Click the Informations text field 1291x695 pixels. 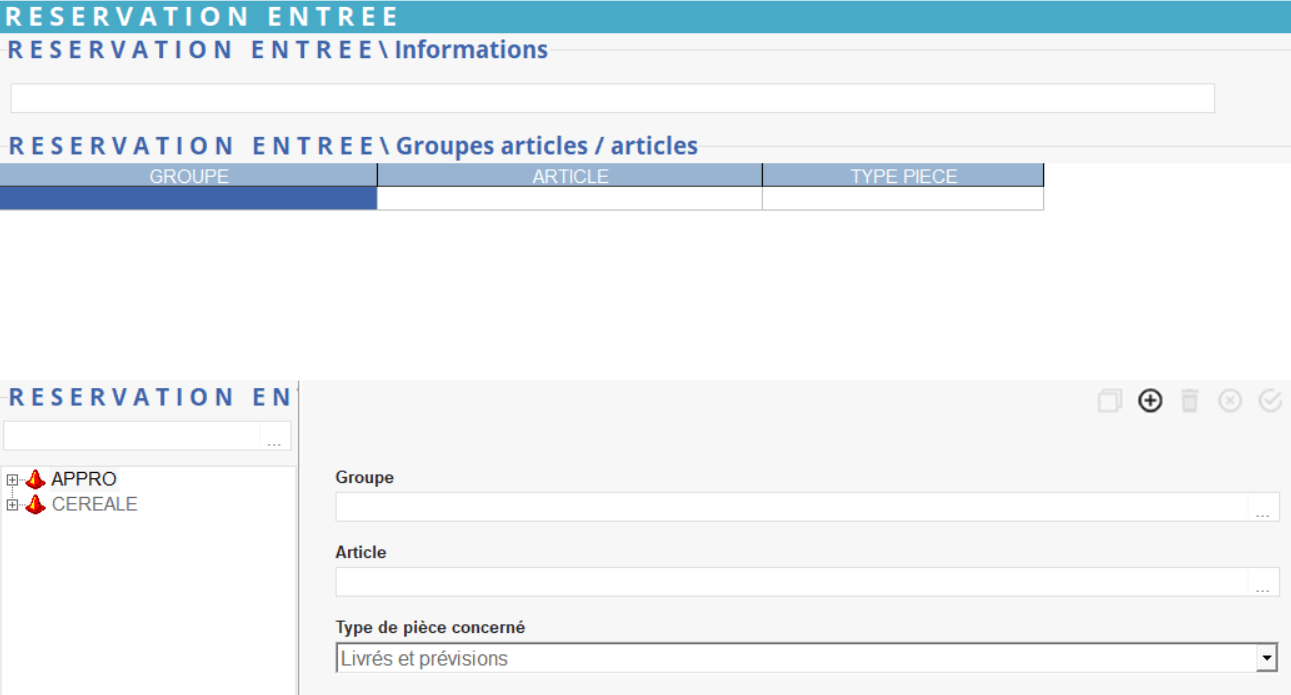(x=612, y=98)
